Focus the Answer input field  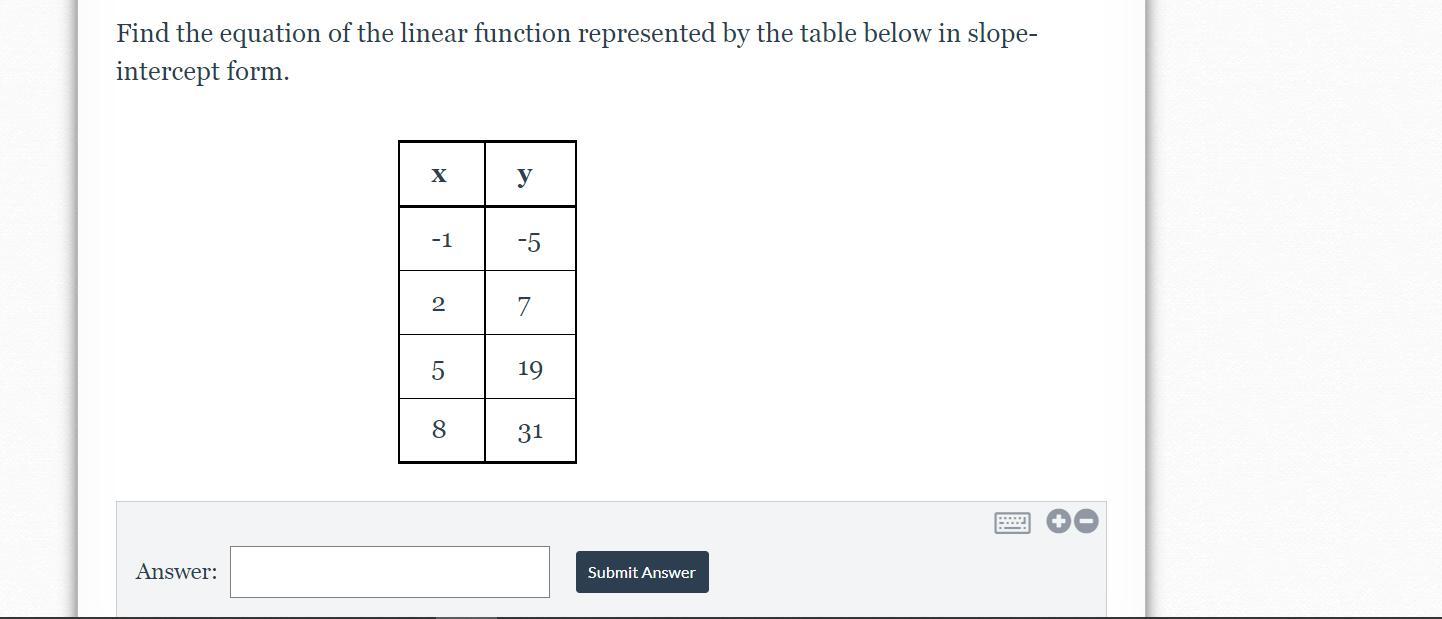pyautogui.click(x=389, y=572)
